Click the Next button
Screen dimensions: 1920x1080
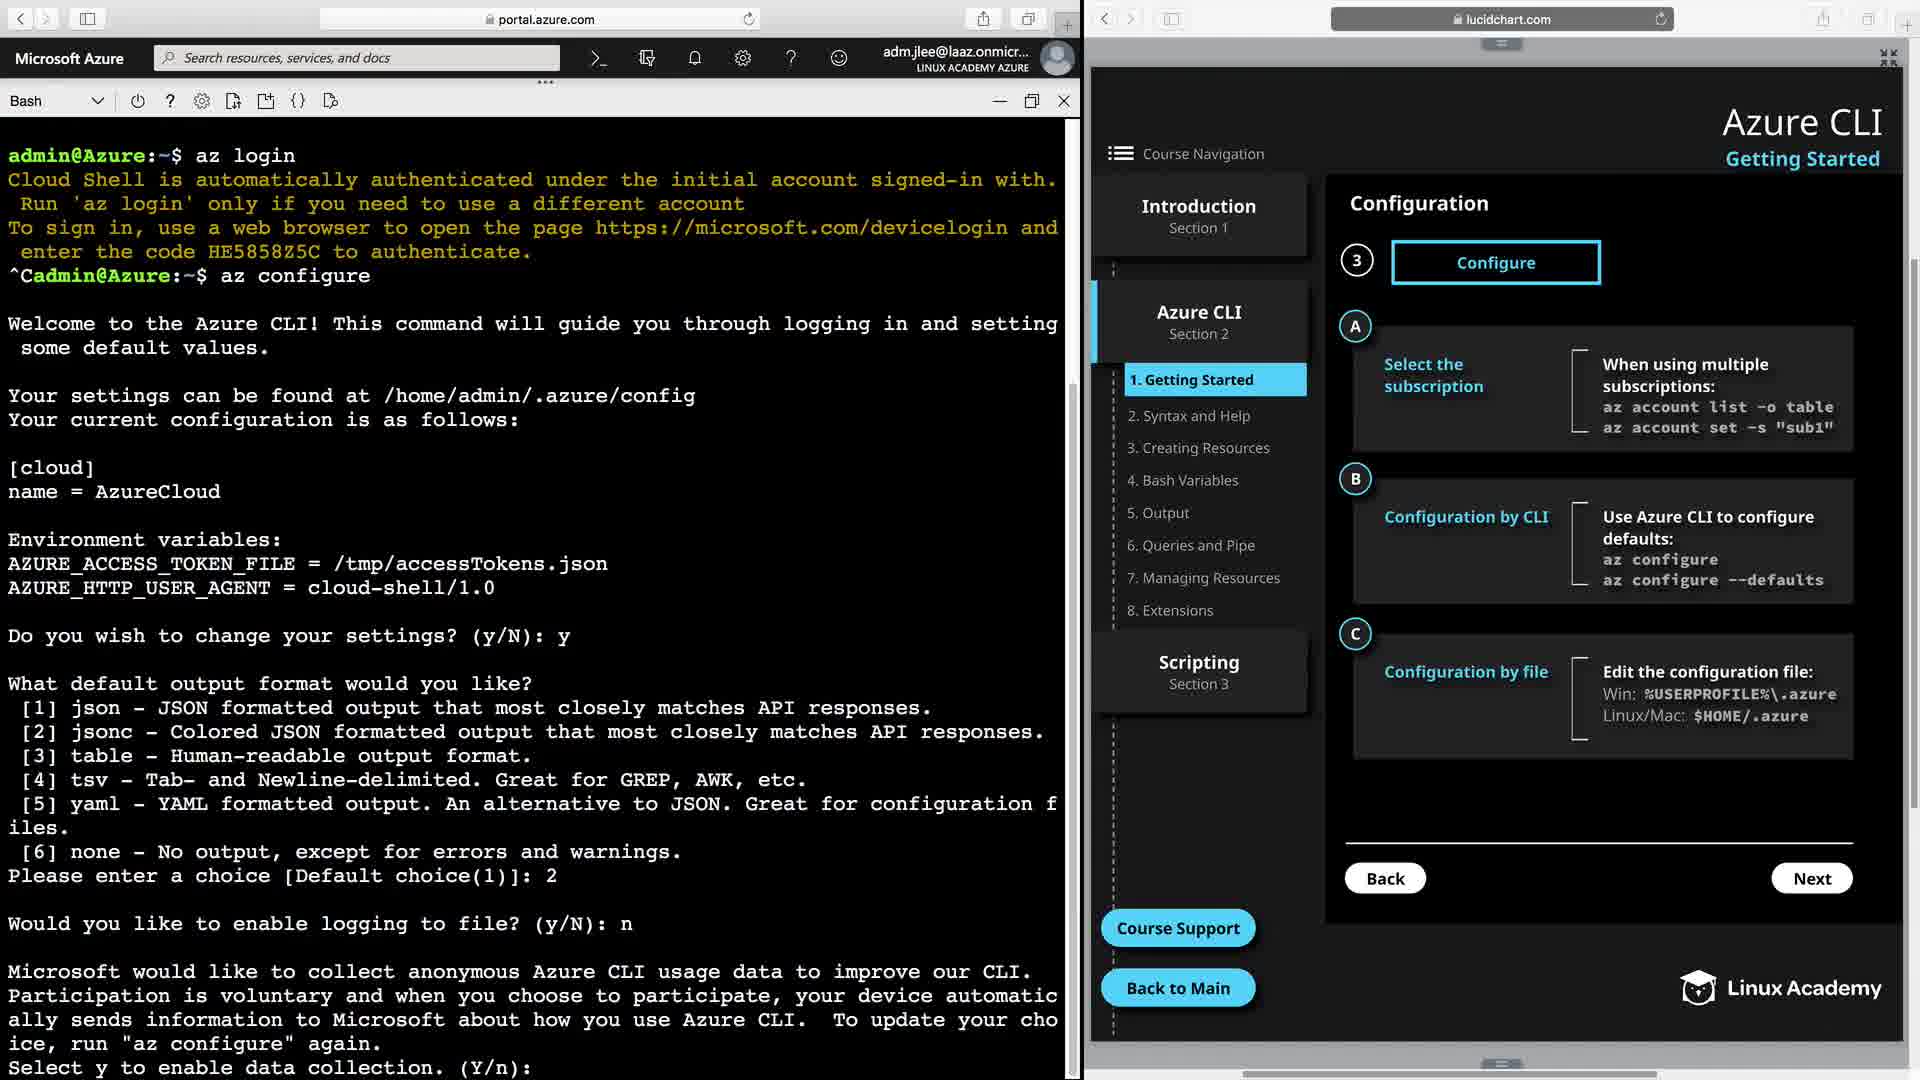1811,878
